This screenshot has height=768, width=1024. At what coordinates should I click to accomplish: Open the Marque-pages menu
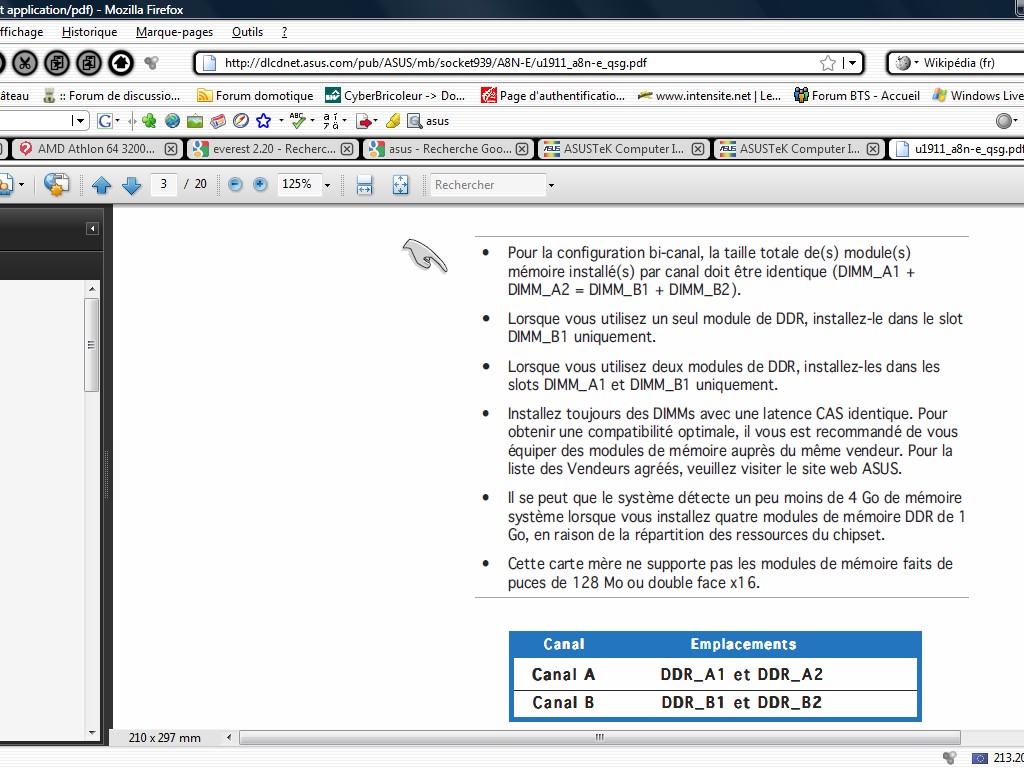(174, 32)
